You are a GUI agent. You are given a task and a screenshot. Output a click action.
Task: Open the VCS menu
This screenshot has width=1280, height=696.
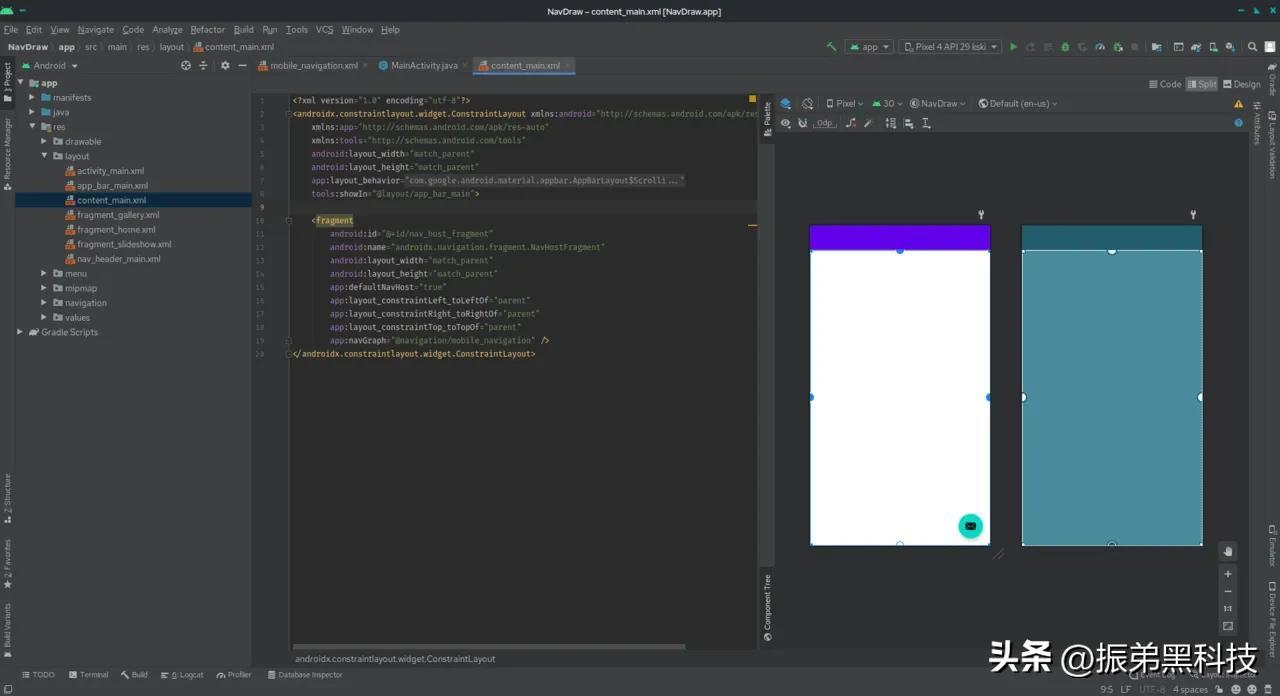point(324,29)
